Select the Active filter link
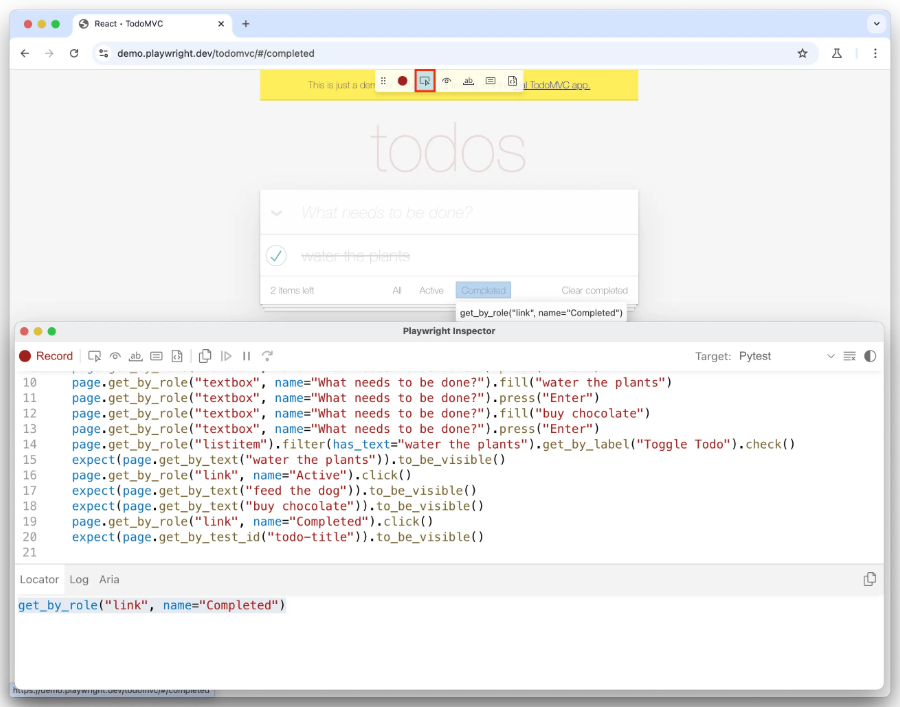 coord(431,290)
